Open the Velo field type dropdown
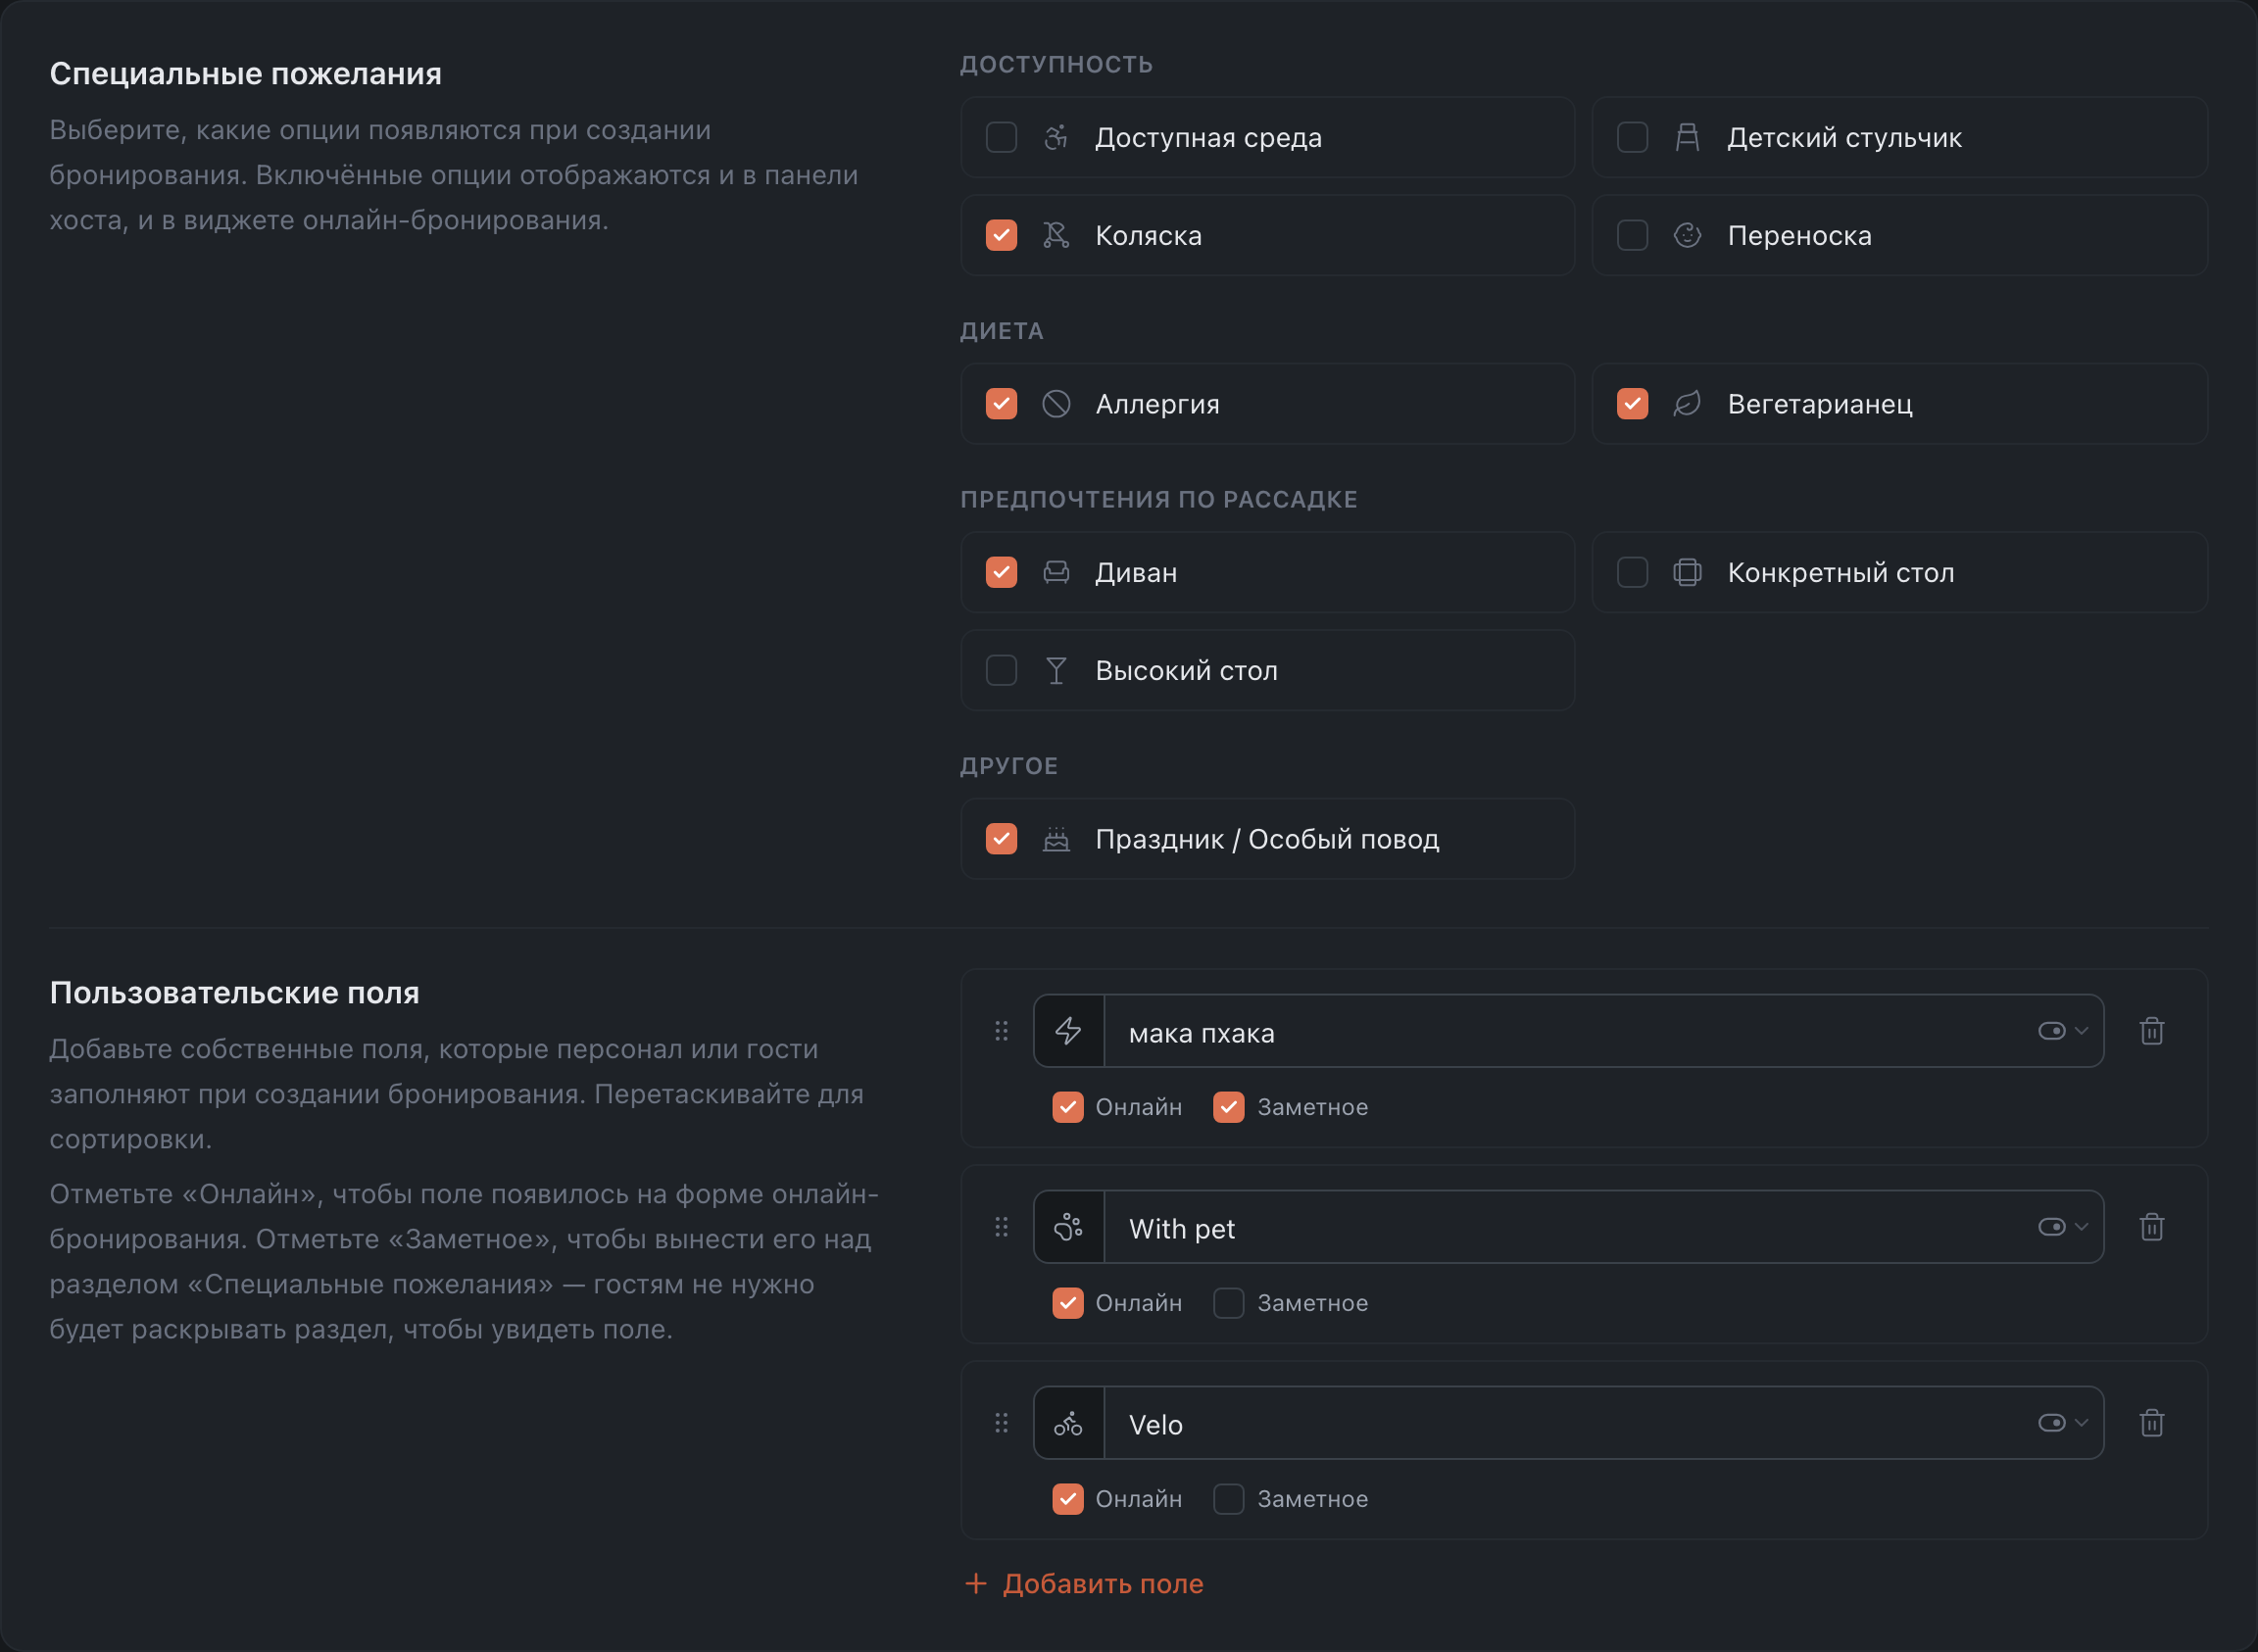2258x1652 pixels. 2063,1423
